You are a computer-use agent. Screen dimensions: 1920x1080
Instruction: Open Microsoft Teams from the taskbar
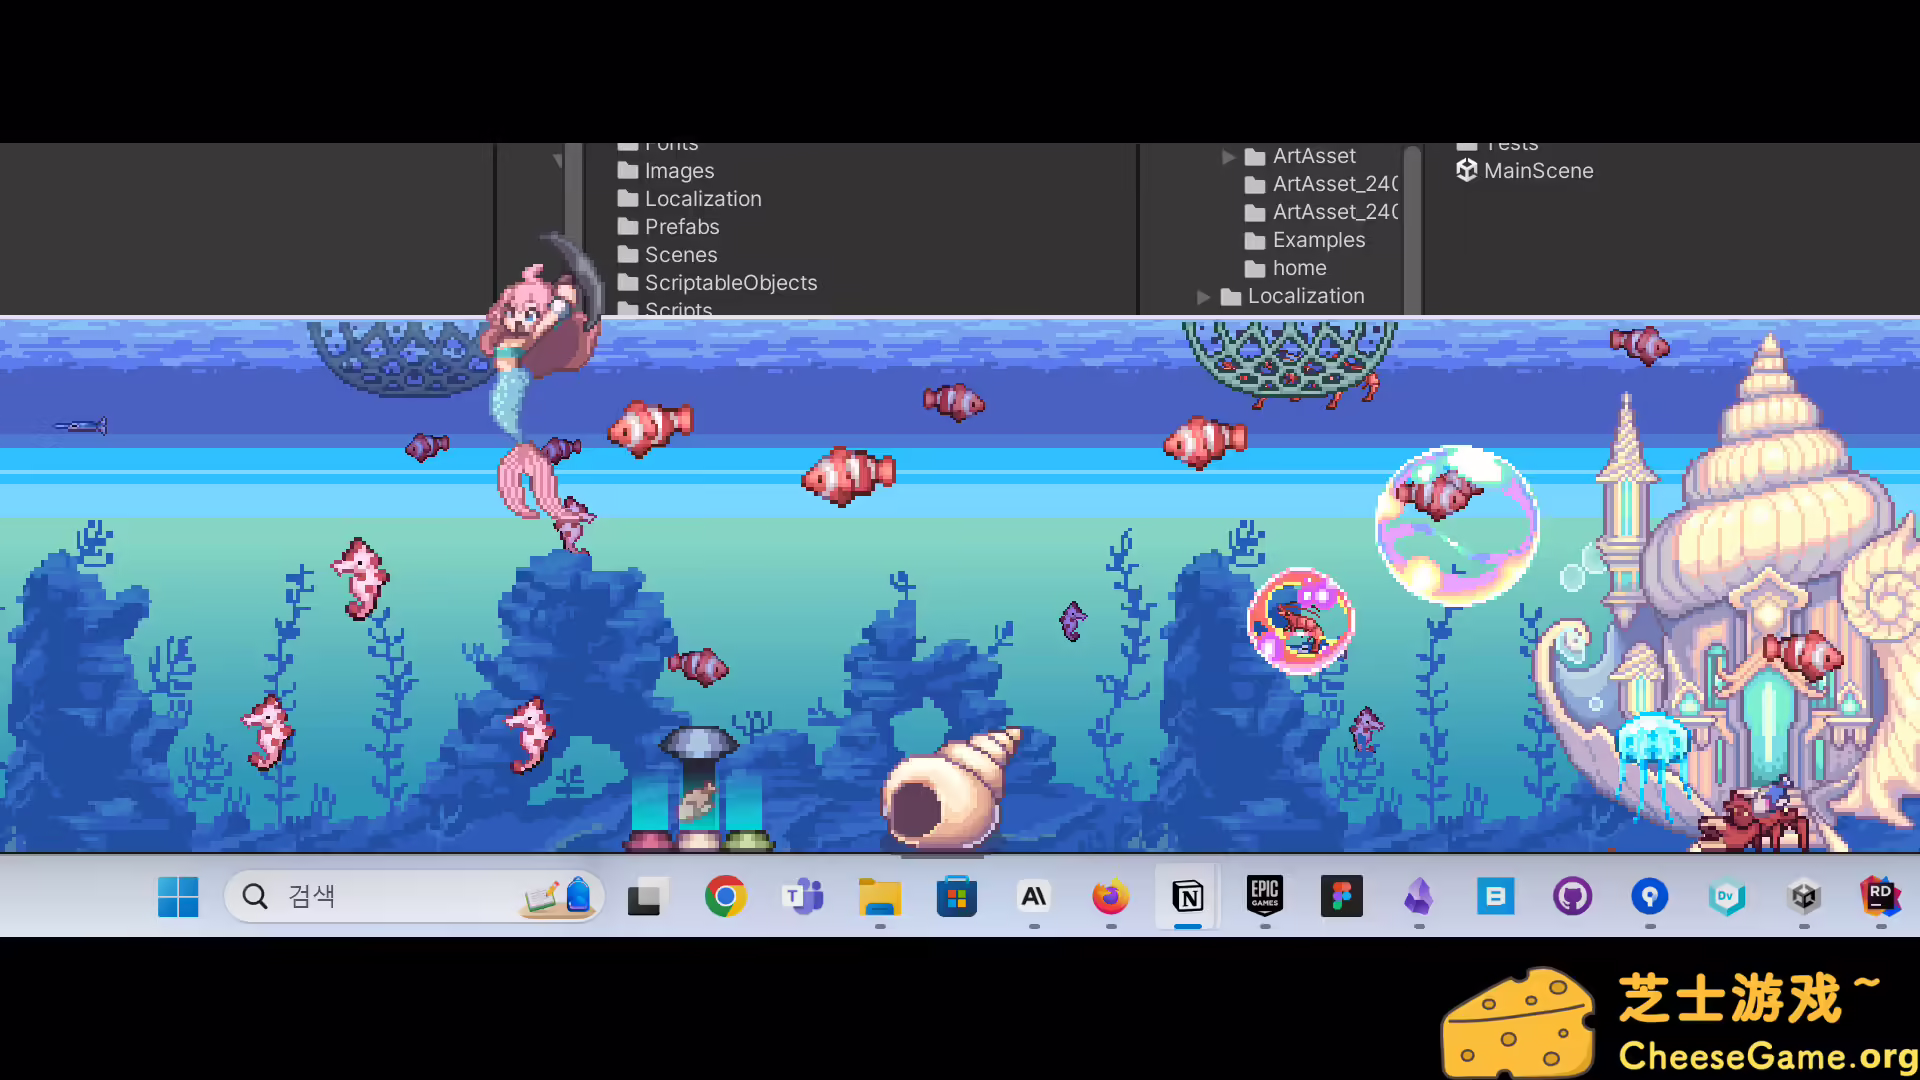(803, 896)
